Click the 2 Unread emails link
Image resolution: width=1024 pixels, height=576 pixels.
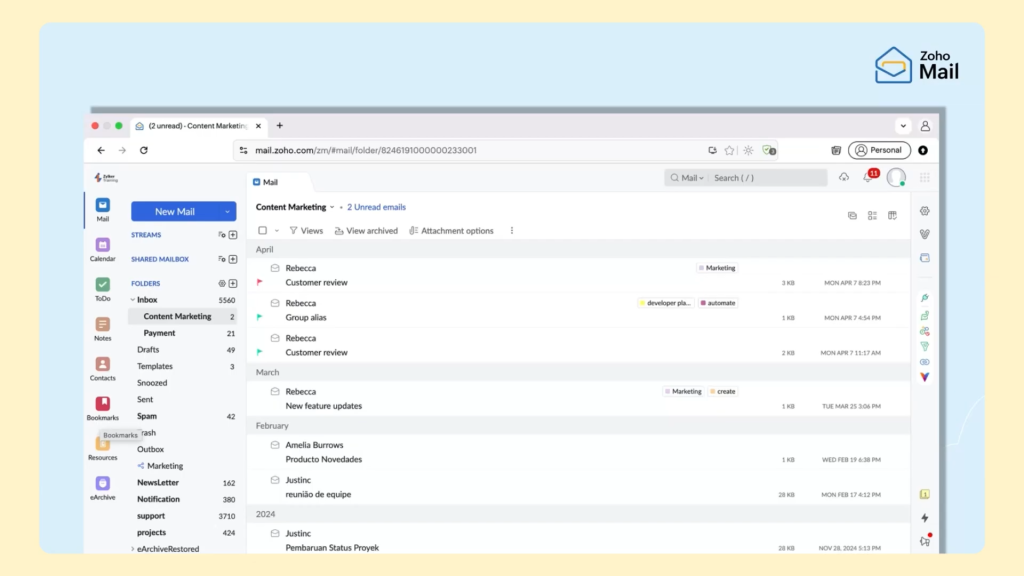click(376, 207)
